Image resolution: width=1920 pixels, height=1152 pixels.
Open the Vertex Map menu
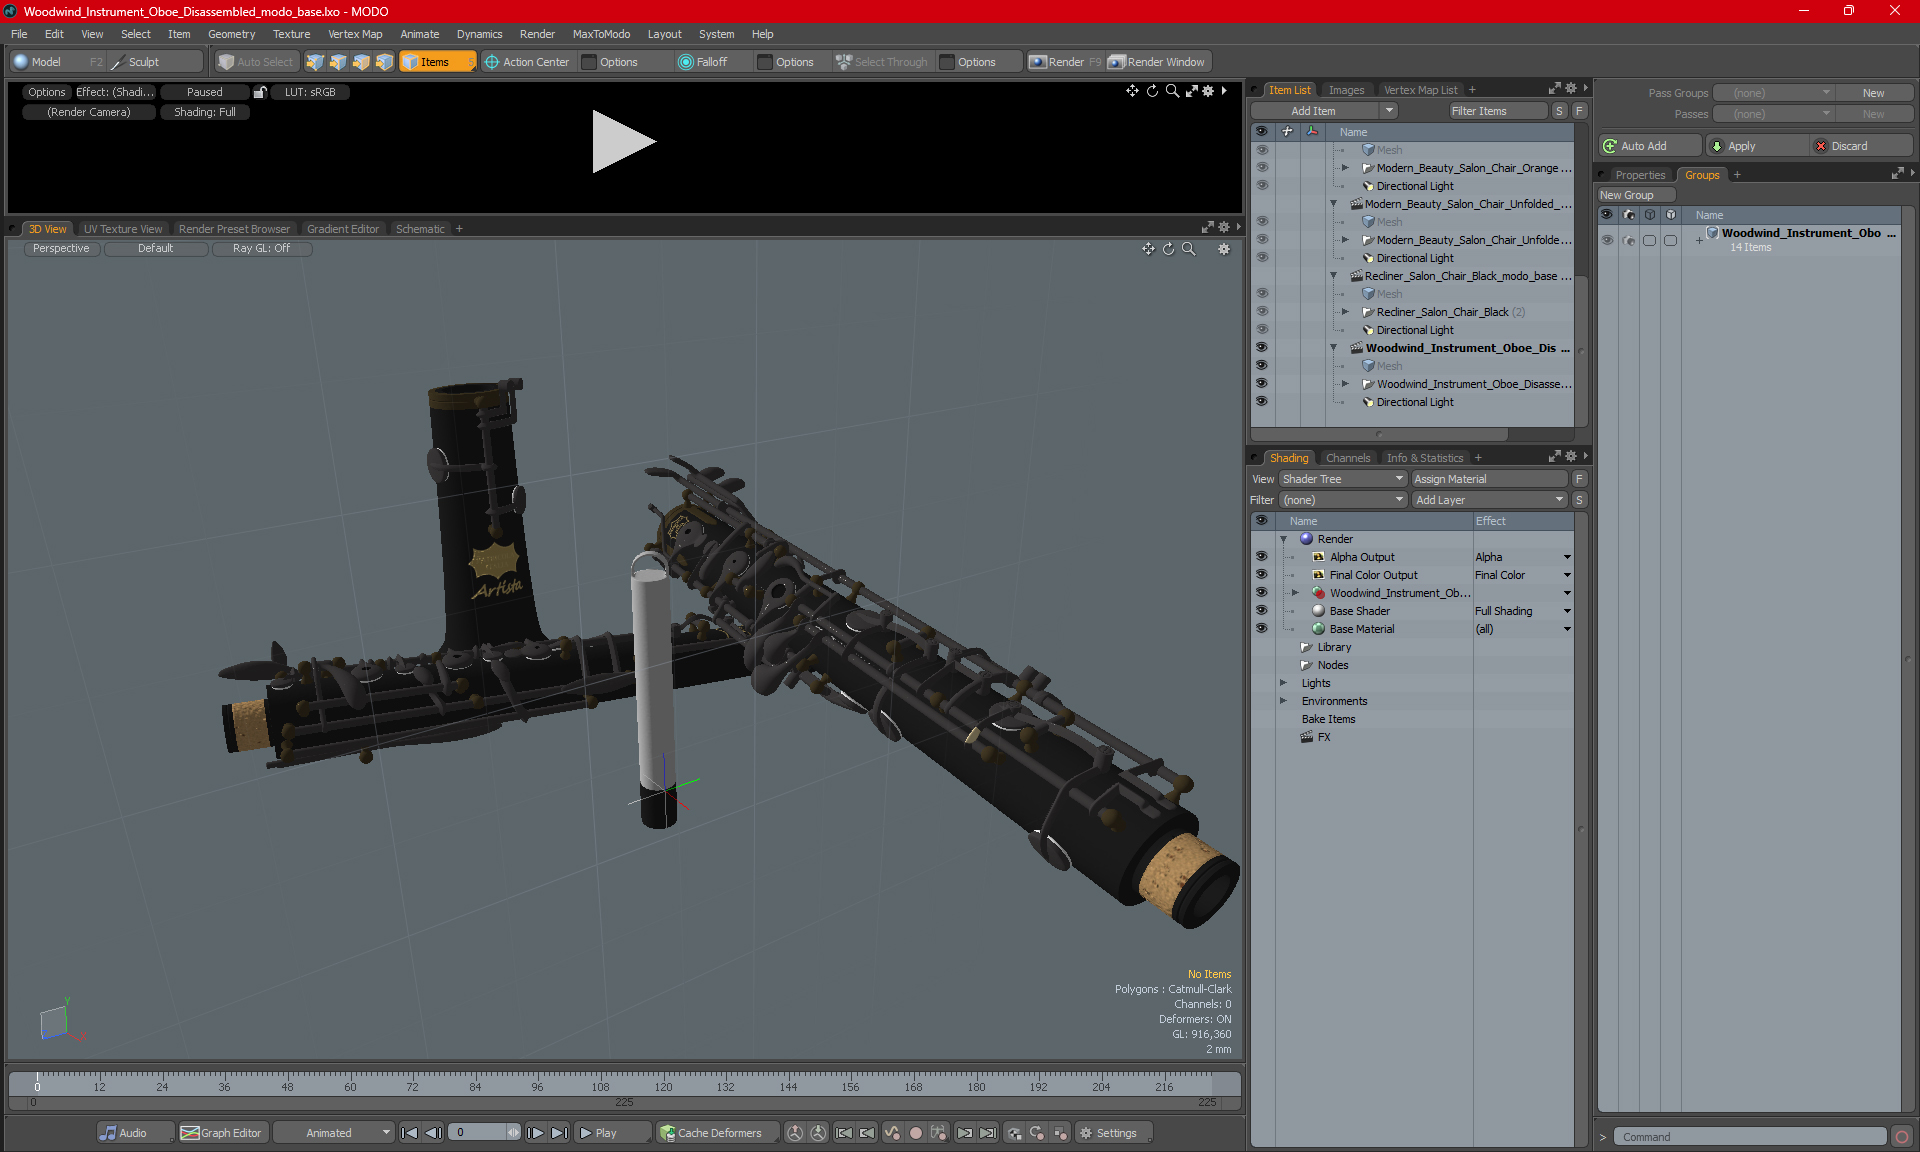pos(355,34)
